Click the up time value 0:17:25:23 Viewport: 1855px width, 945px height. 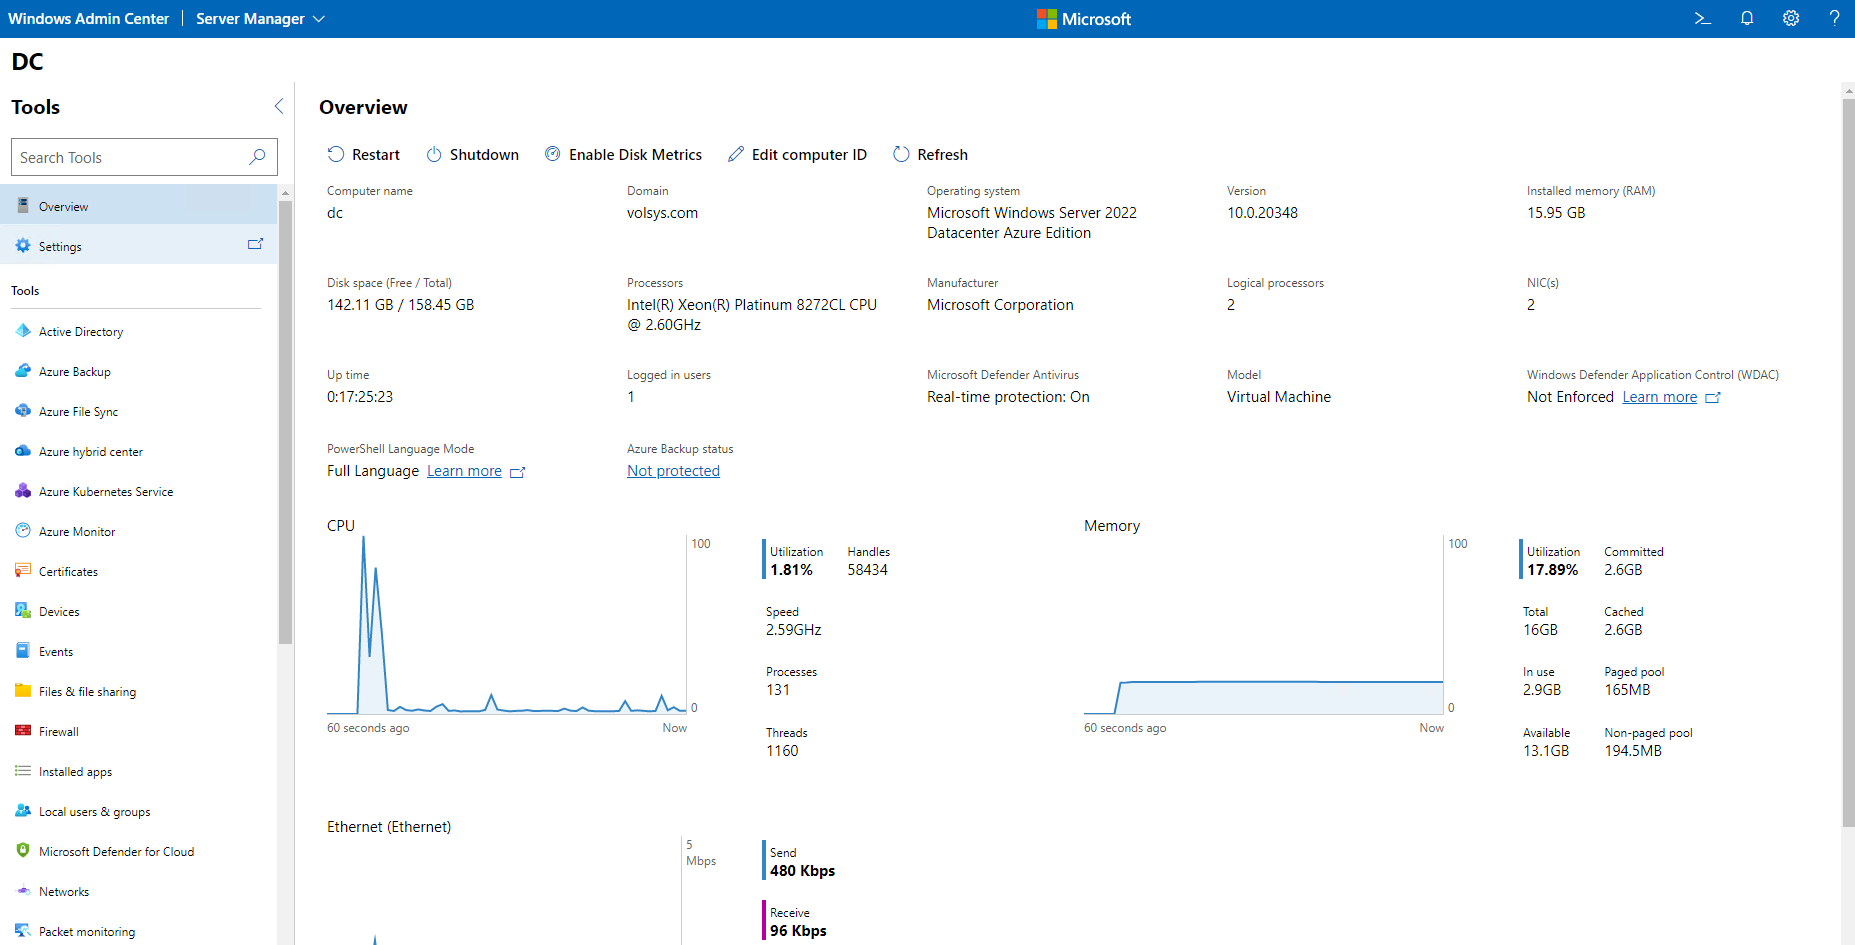tap(360, 397)
